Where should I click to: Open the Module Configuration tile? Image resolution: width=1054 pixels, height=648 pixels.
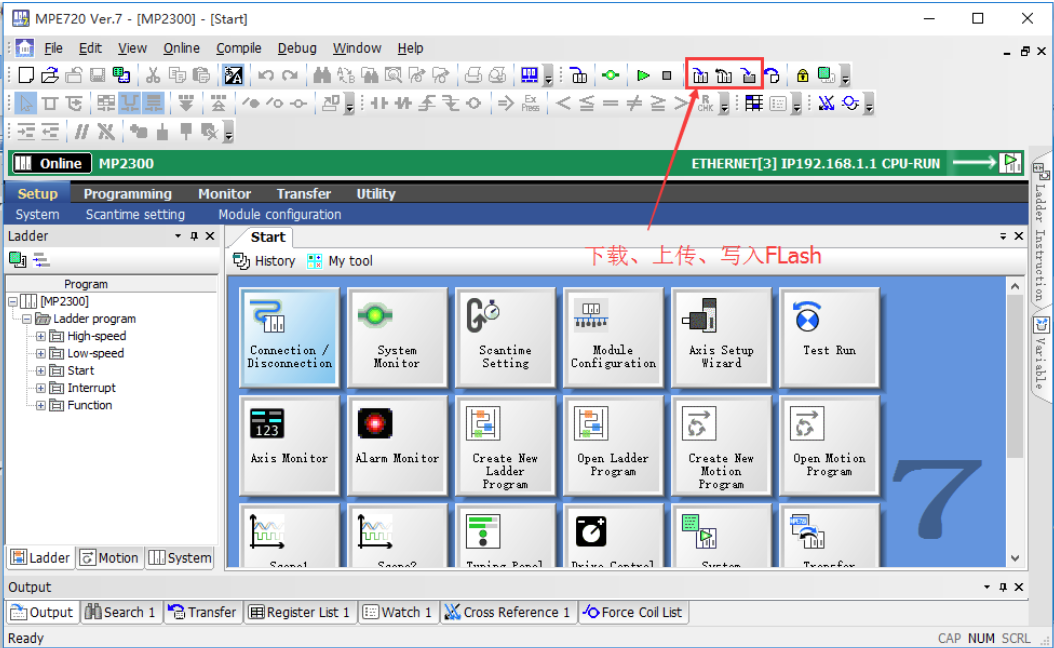coord(613,337)
